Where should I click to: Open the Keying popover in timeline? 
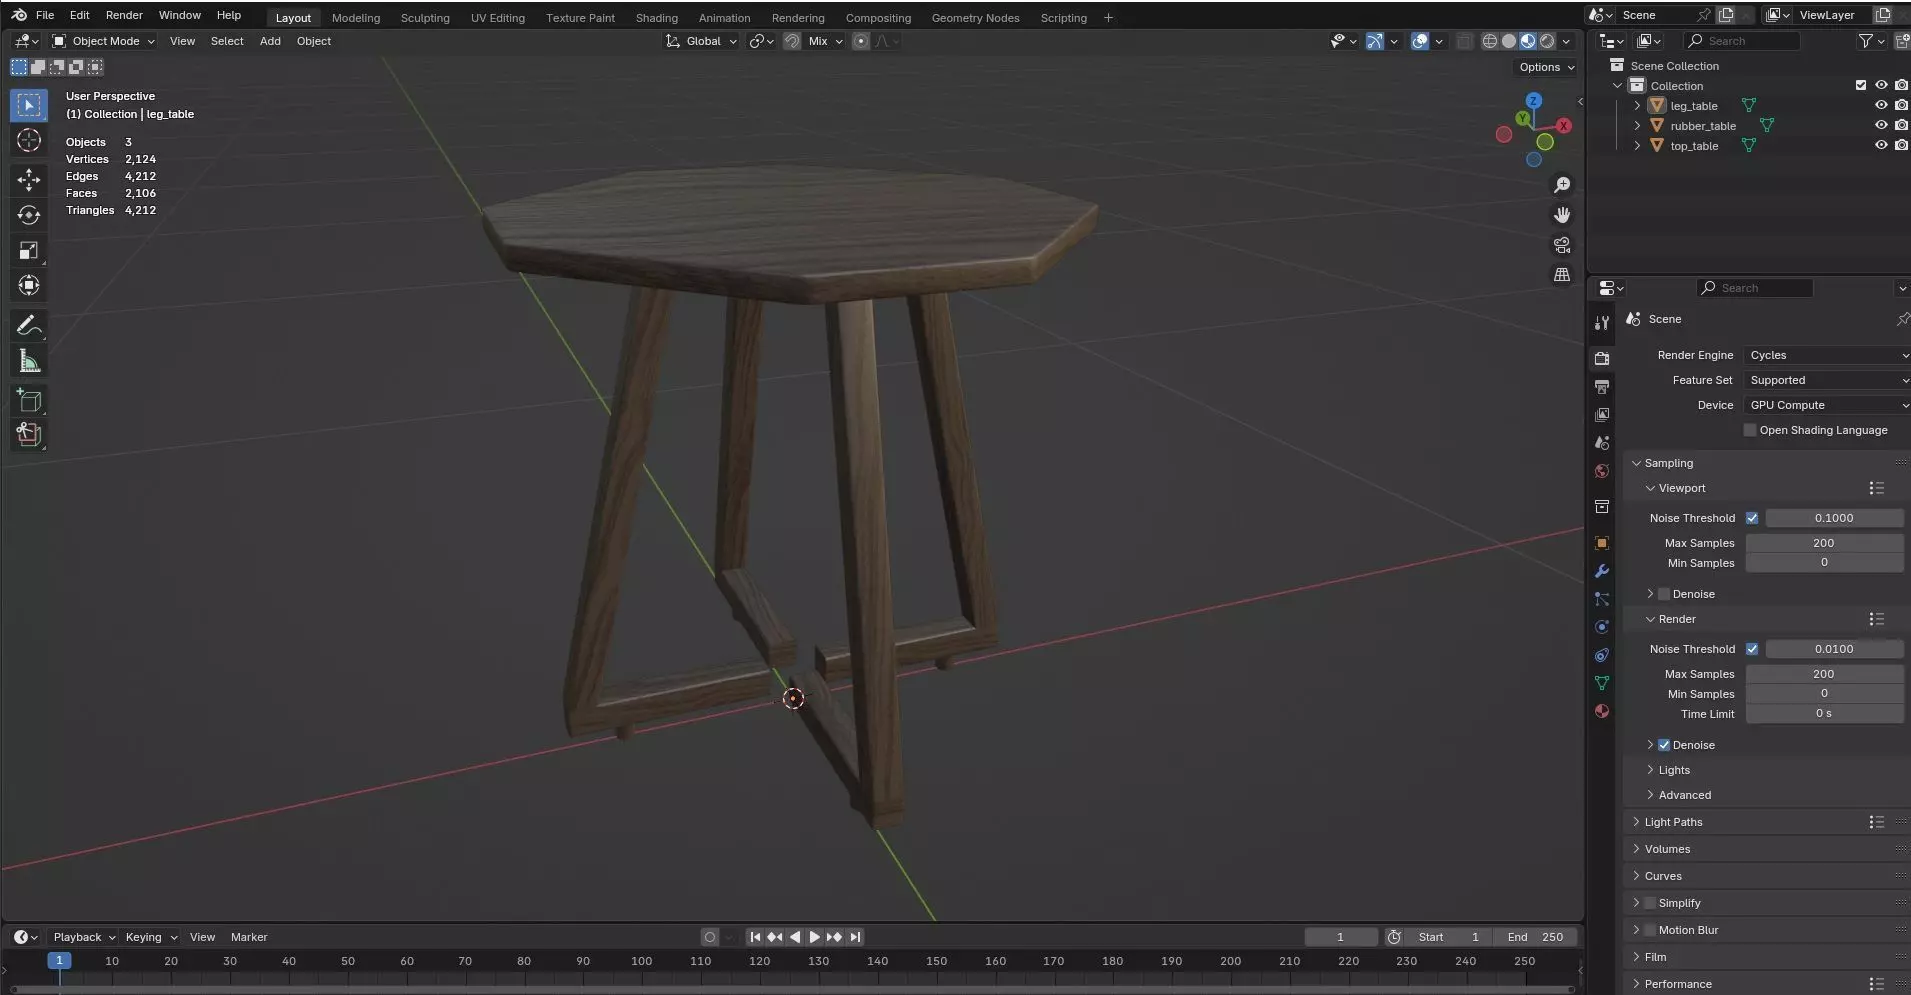(x=151, y=937)
